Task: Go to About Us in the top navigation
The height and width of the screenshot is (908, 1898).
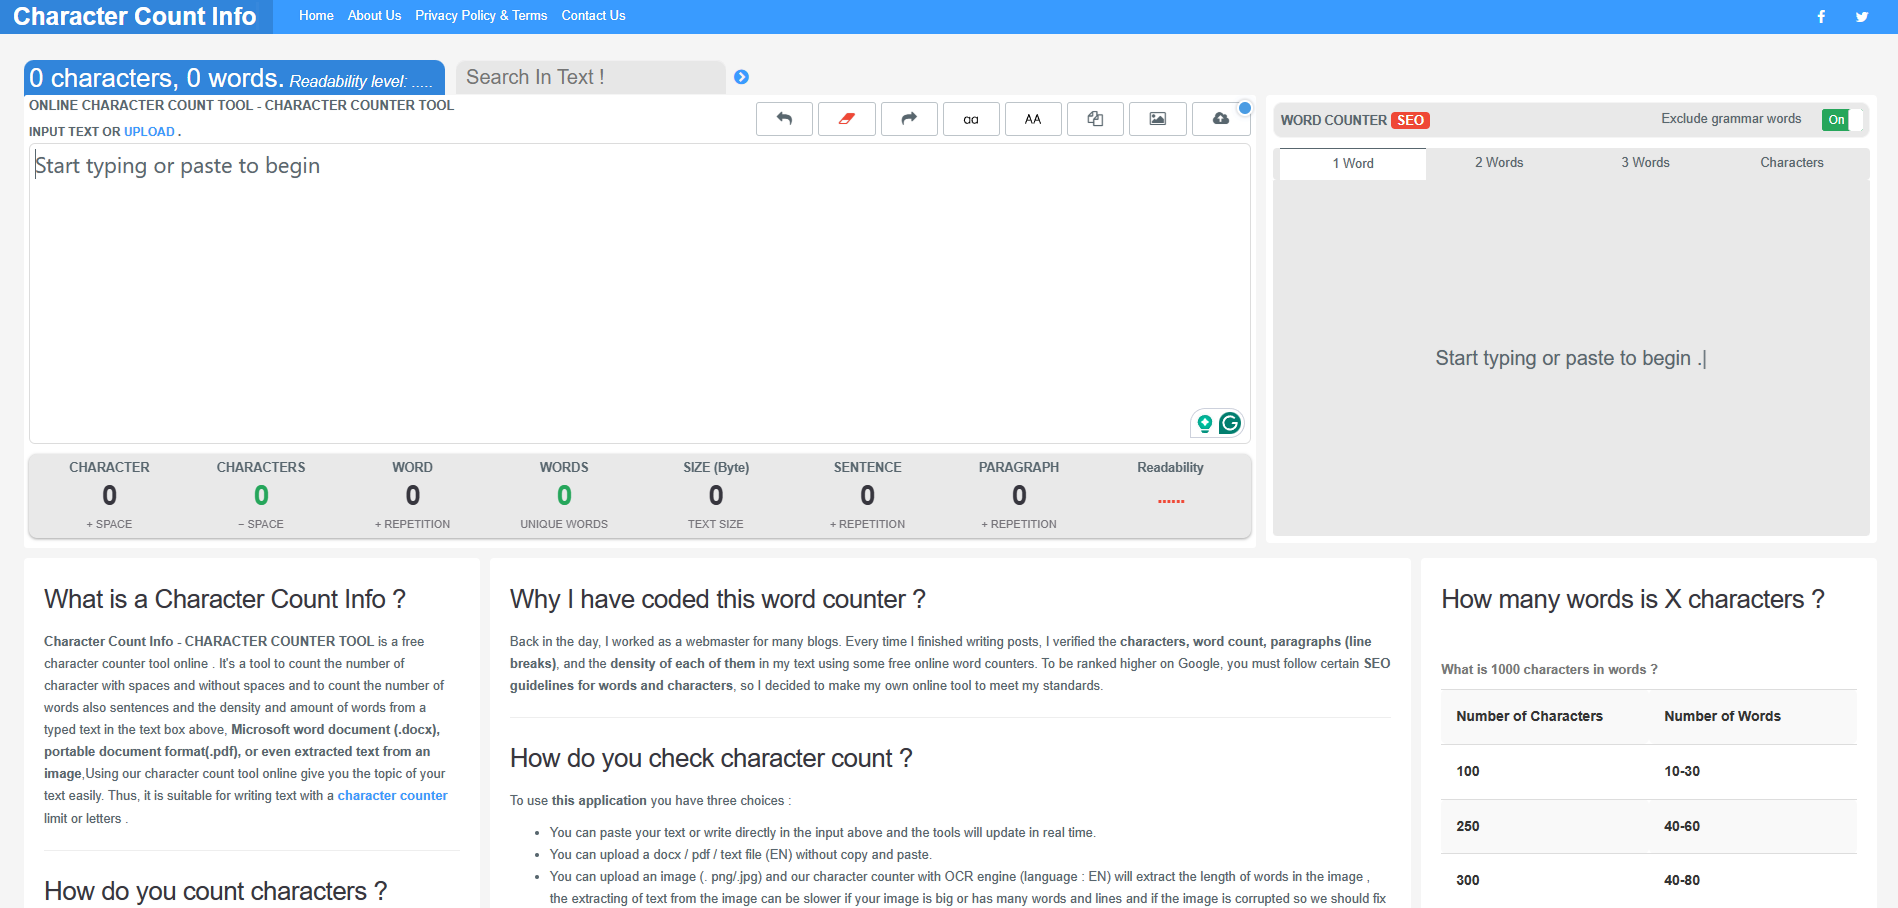Action: [x=374, y=16]
